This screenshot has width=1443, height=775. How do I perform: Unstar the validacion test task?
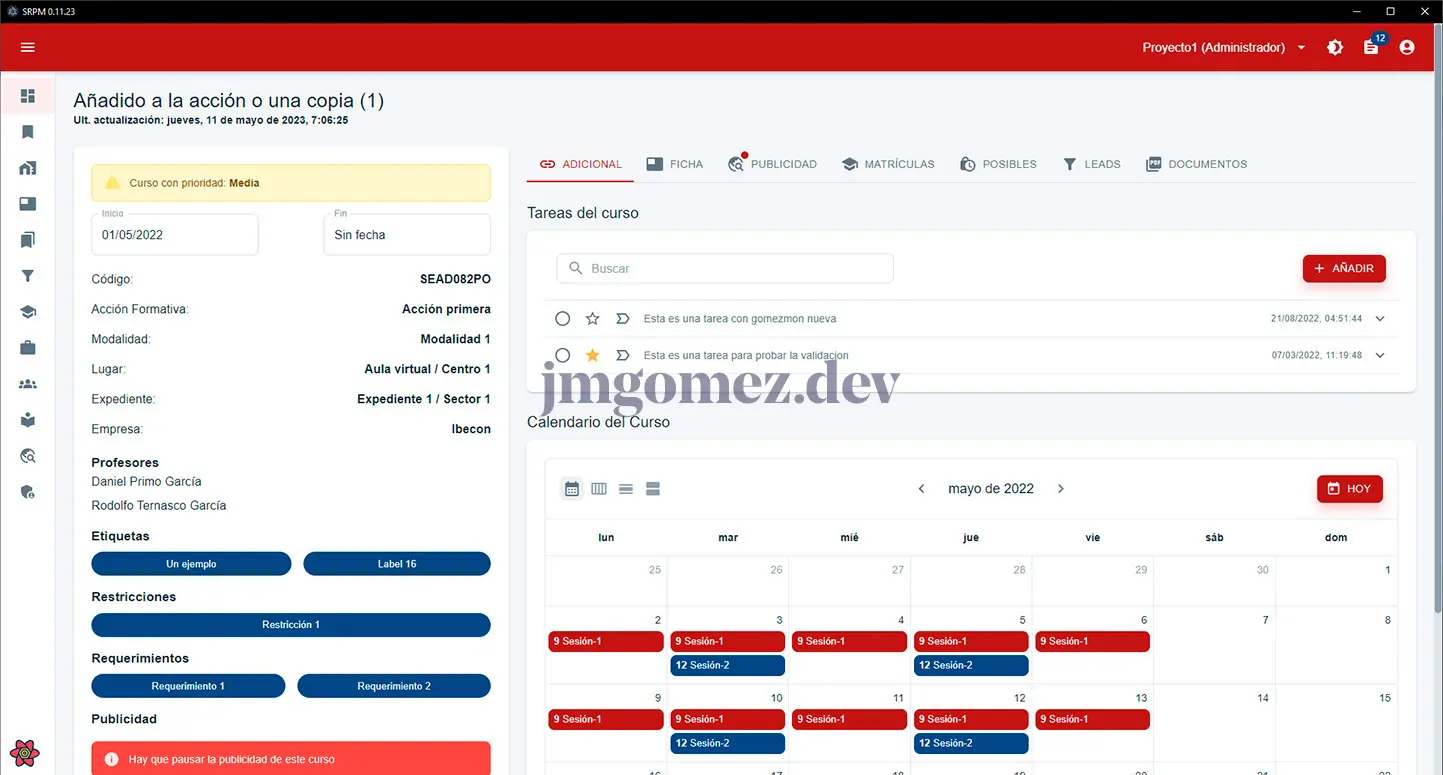pyautogui.click(x=592, y=355)
